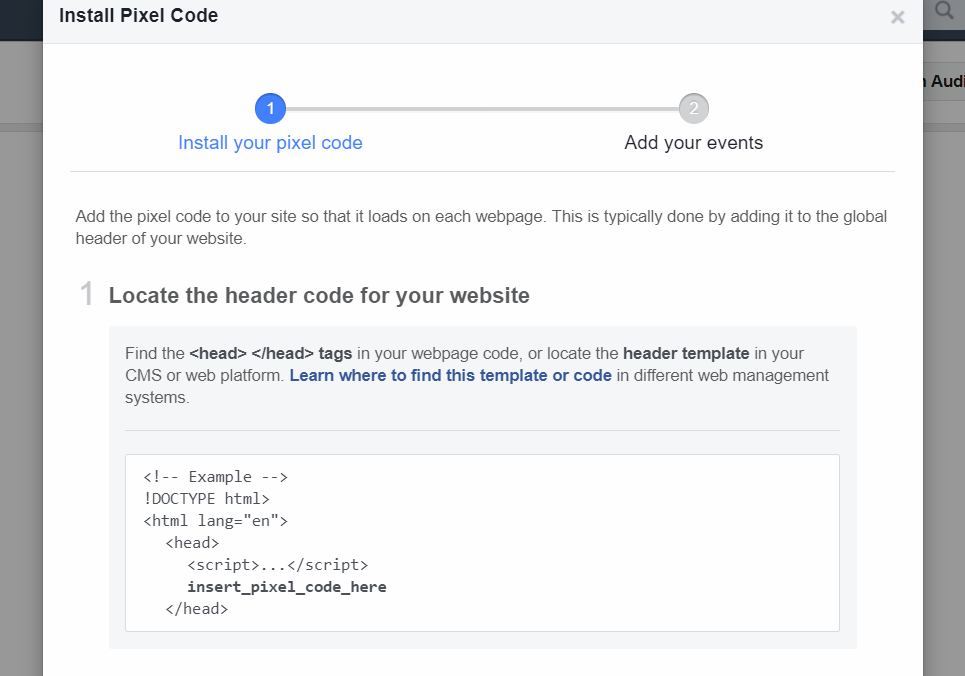Select step 1 circle in progress tracker
The width and height of the screenshot is (965, 676).
(x=270, y=108)
